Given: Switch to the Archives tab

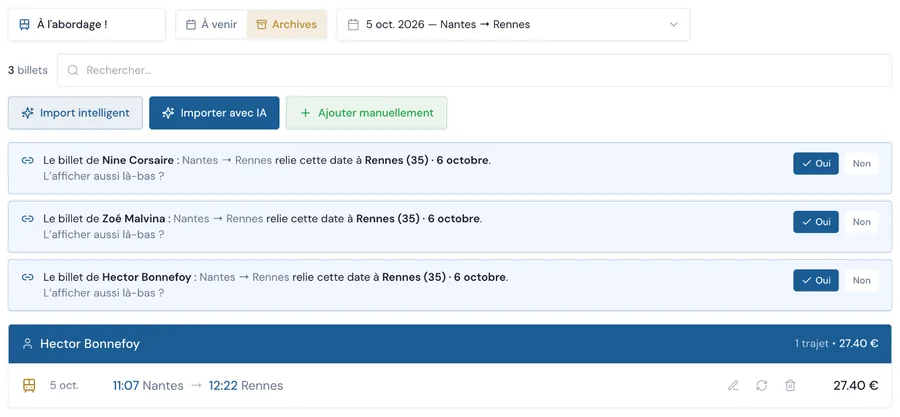Looking at the screenshot, I should tap(287, 25).
